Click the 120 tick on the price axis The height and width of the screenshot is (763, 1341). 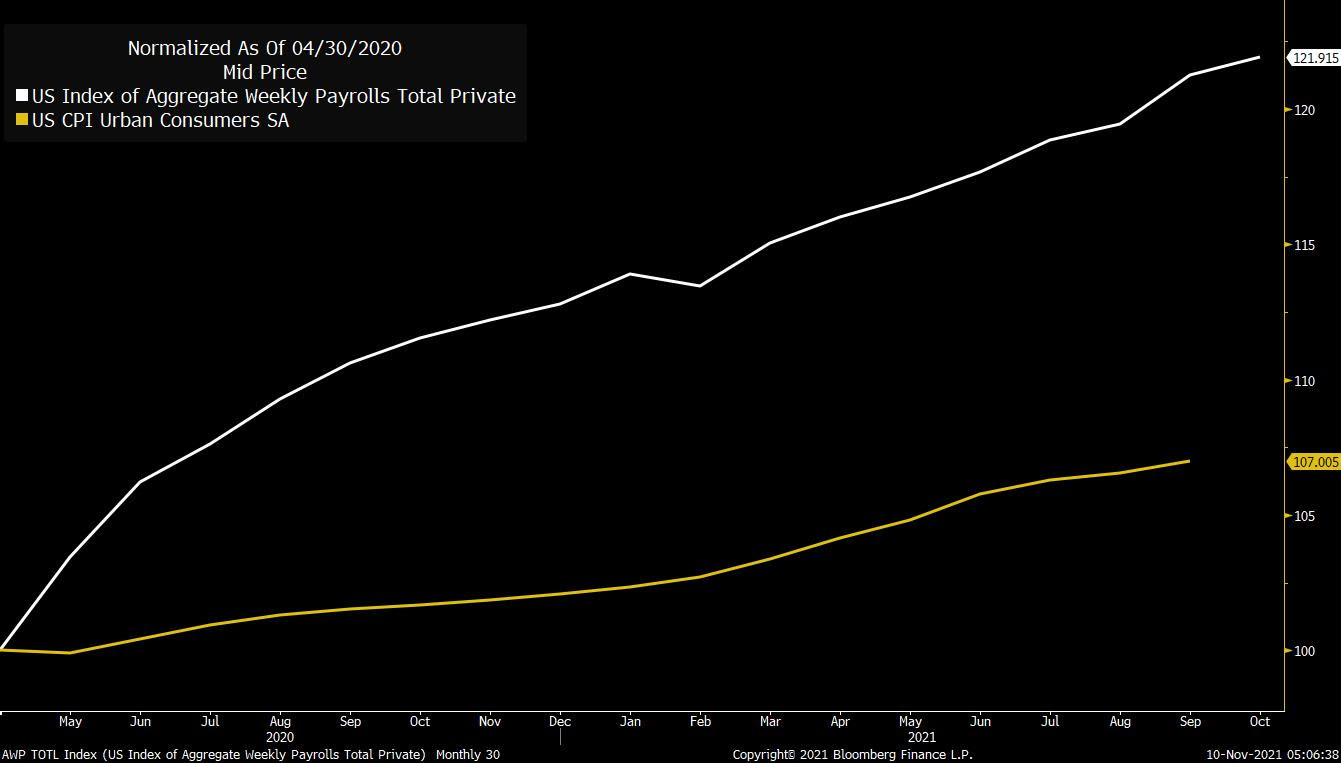[x=1303, y=110]
